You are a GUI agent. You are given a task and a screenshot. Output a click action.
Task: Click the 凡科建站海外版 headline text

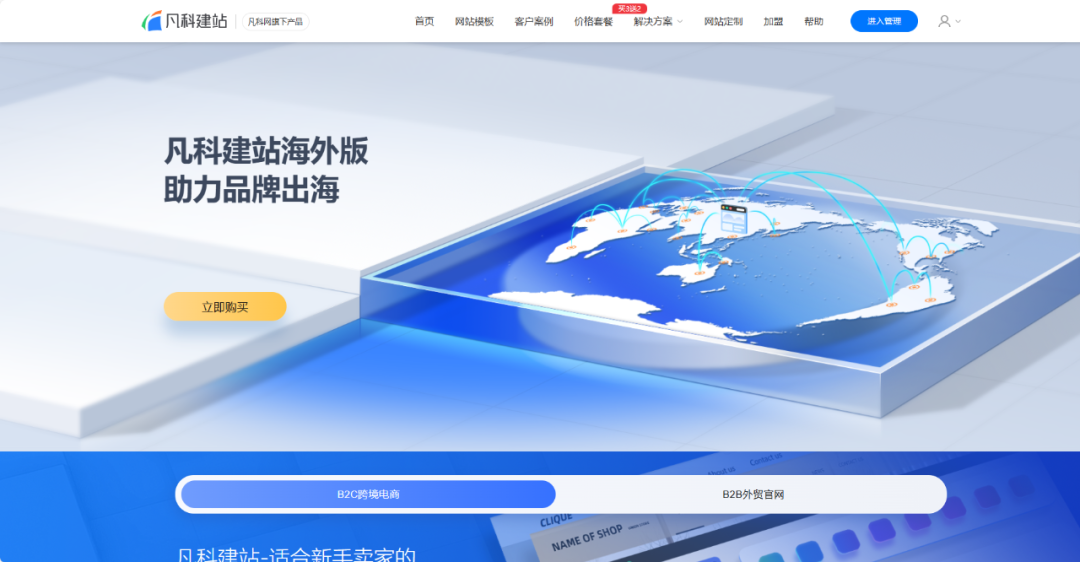coord(266,152)
